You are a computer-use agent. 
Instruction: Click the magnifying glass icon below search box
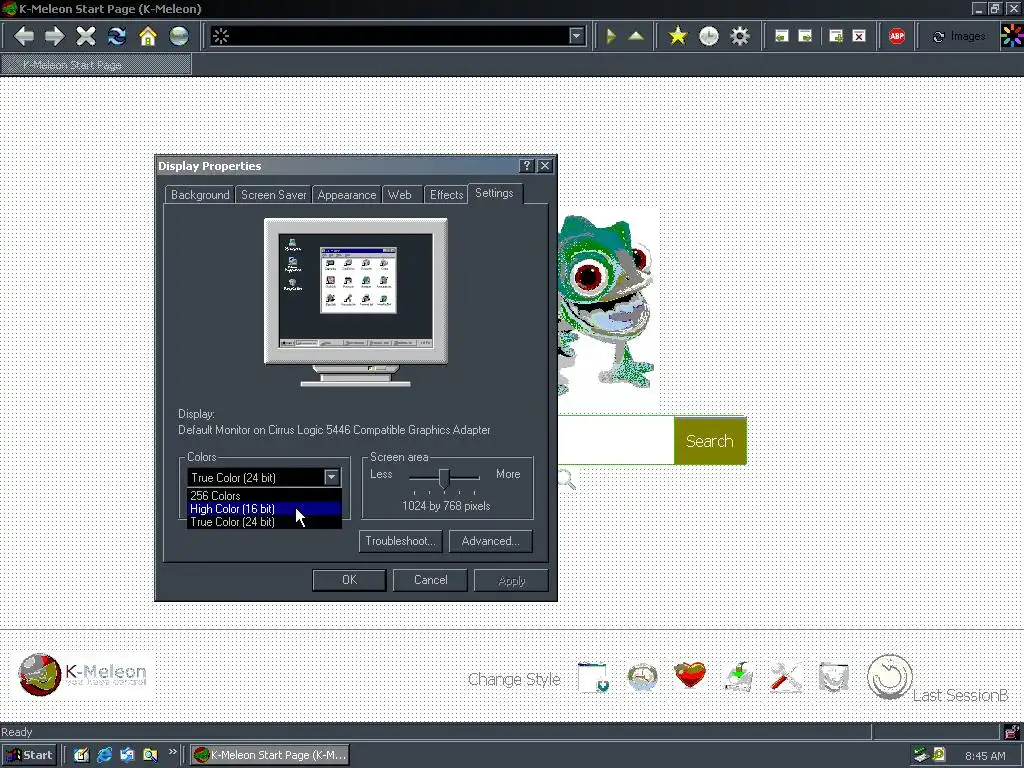(x=567, y=479)
